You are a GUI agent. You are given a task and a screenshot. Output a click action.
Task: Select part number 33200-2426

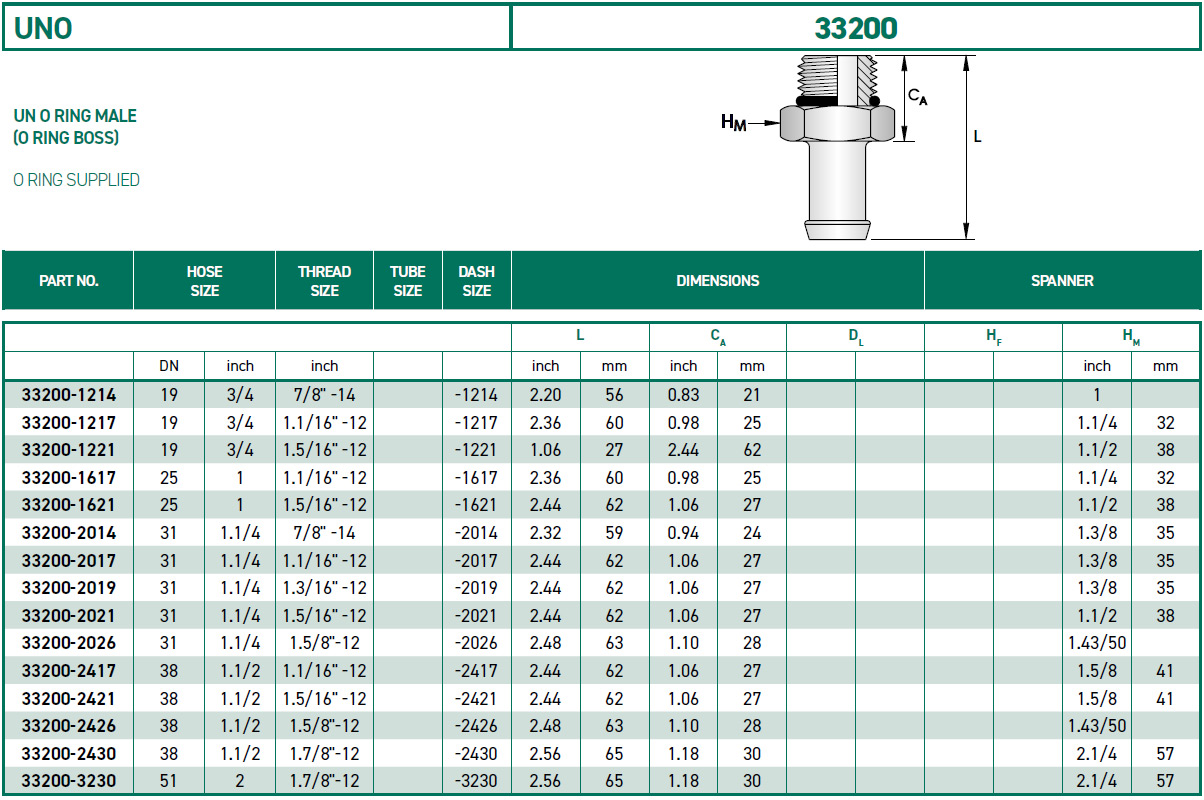(68, 725)
